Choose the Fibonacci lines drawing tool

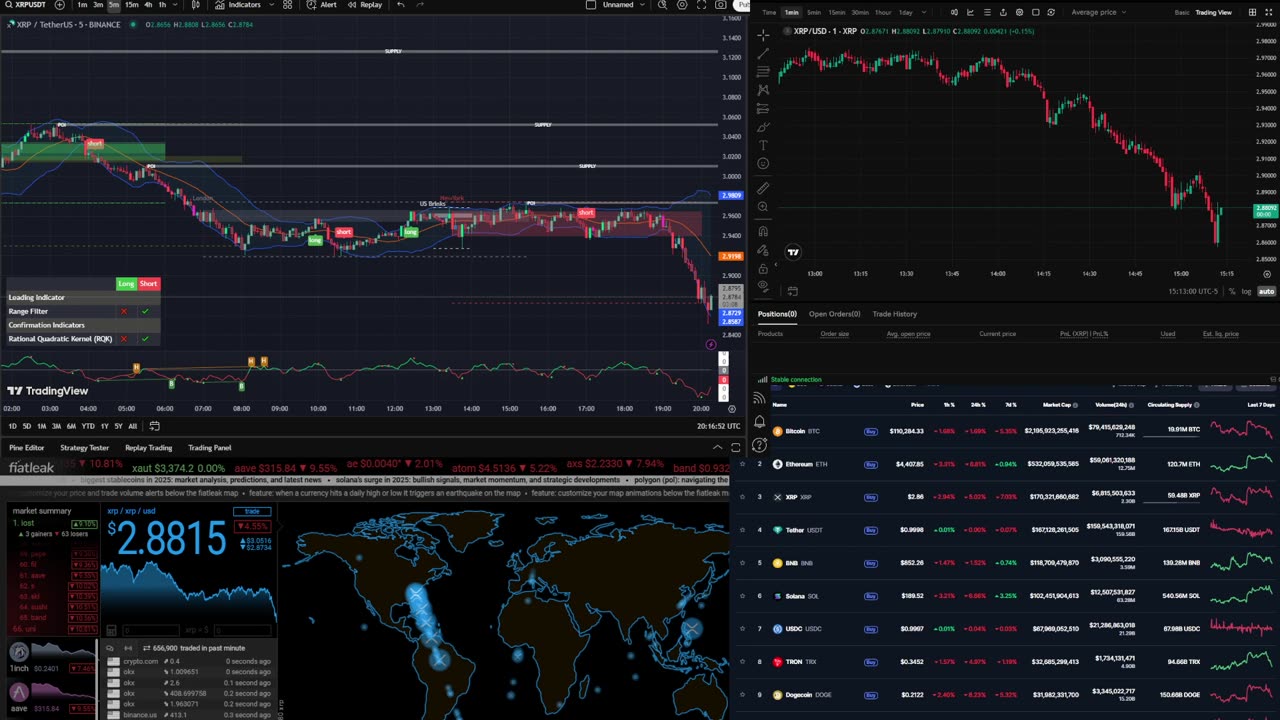[763, 71]
